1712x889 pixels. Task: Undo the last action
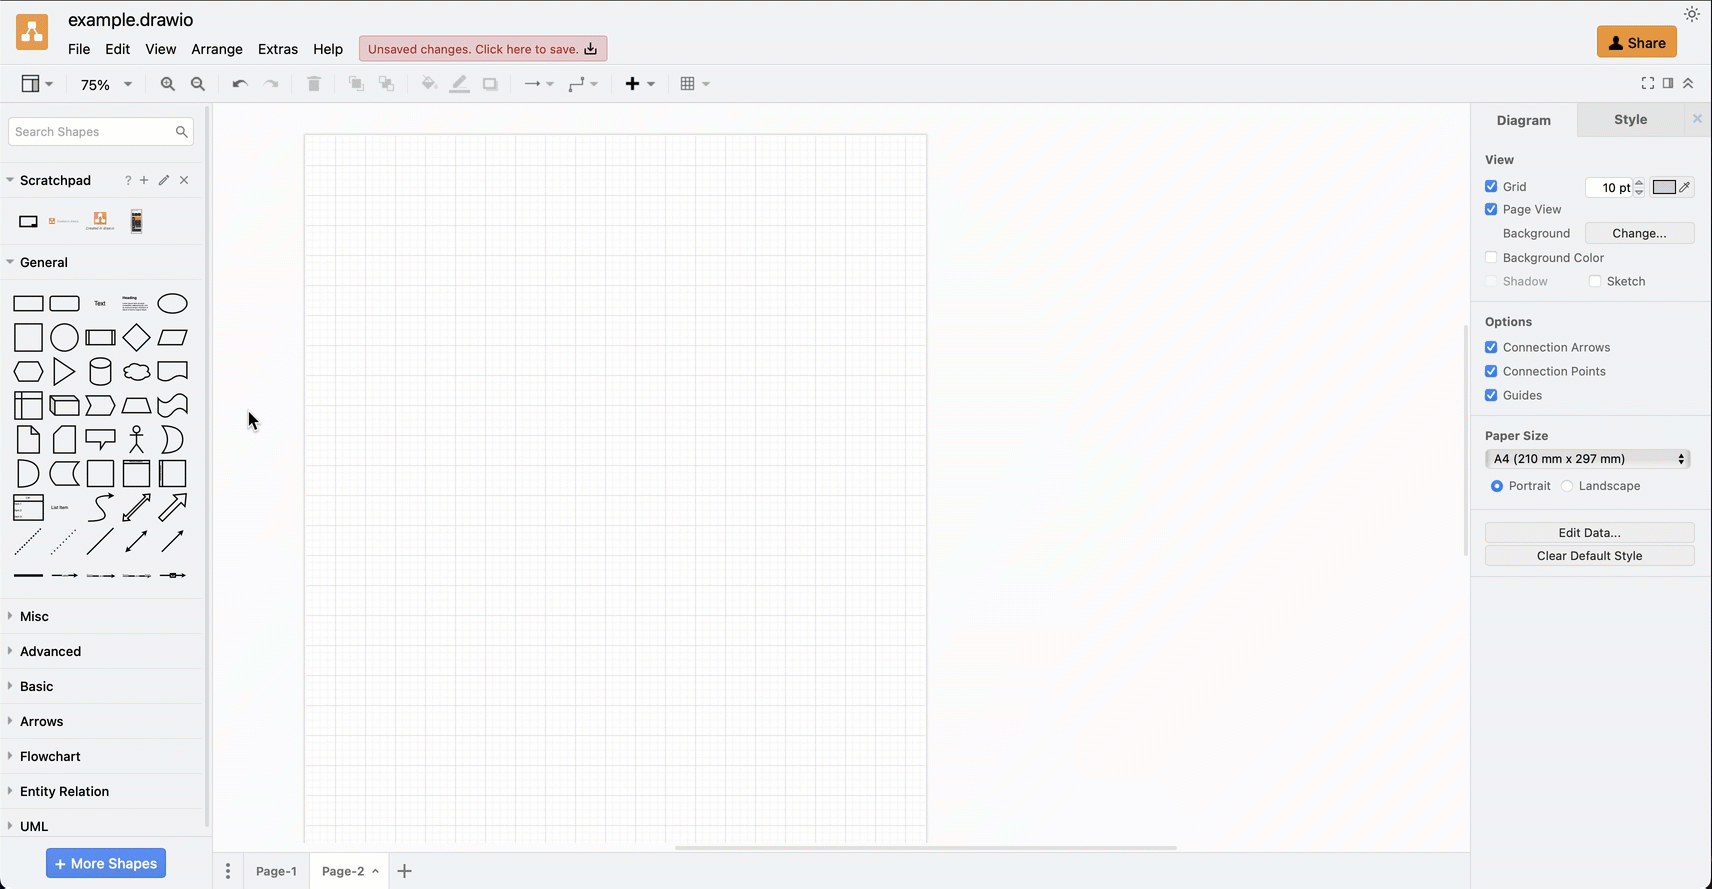[239, 84]
